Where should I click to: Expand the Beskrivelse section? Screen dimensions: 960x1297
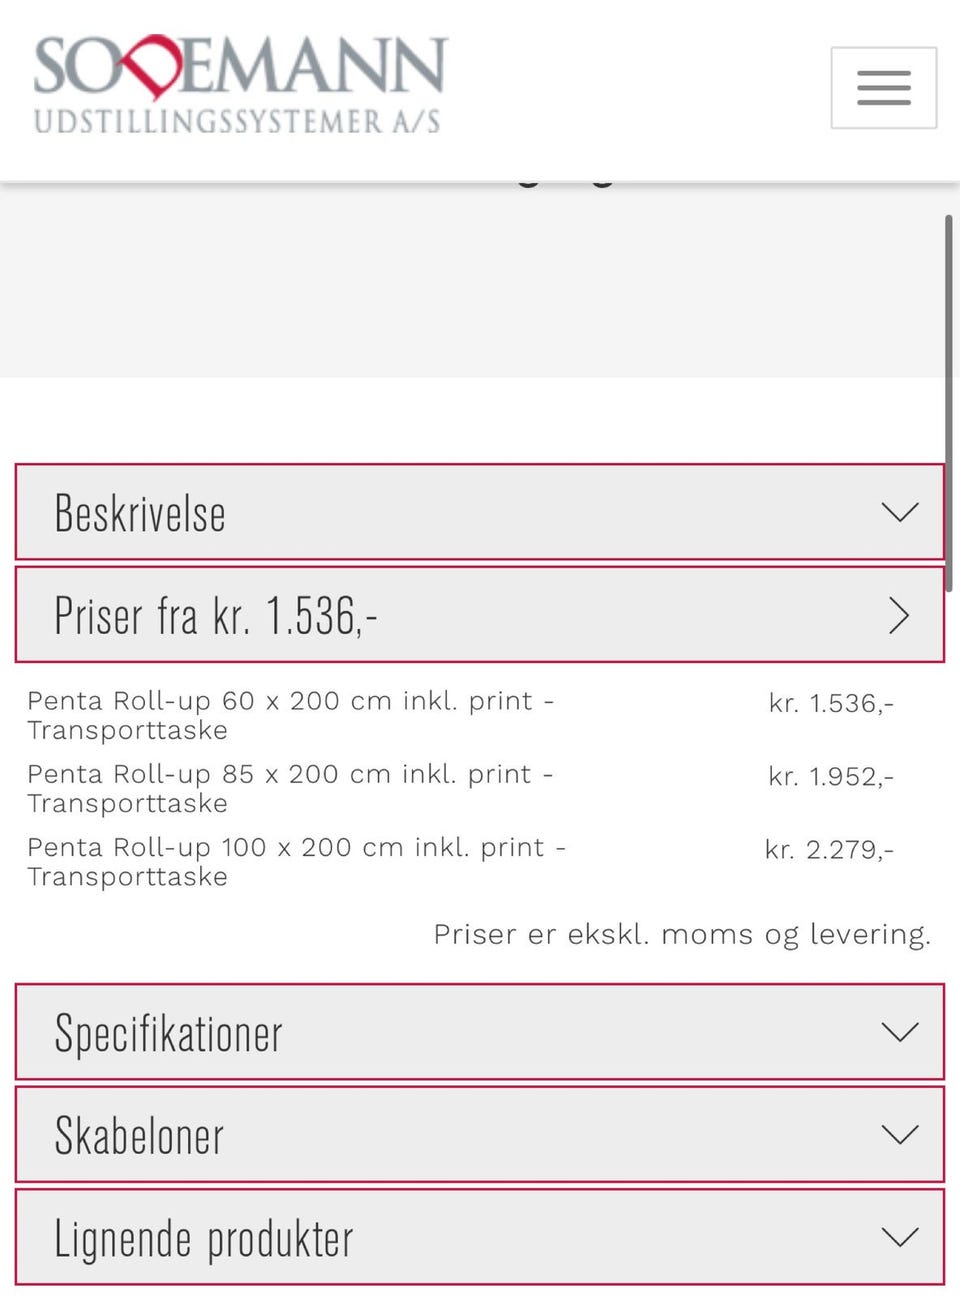coord(140,513)
